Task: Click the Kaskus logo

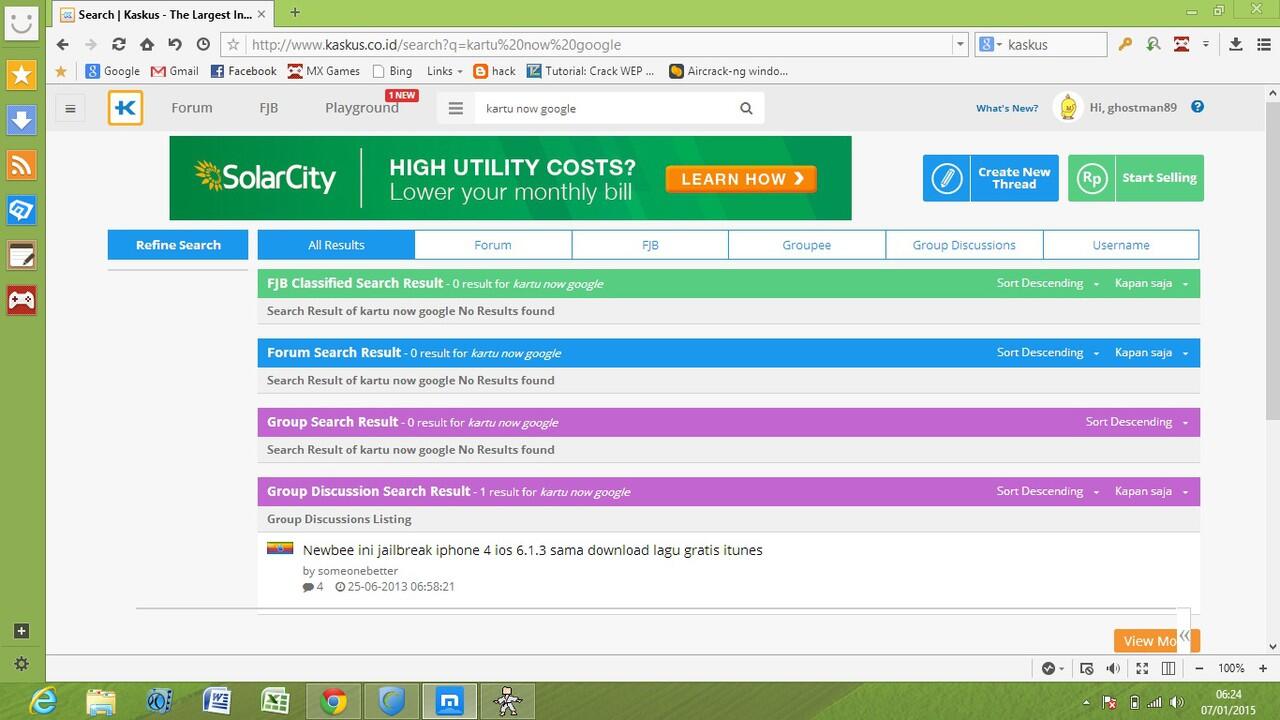Action: 125,108
